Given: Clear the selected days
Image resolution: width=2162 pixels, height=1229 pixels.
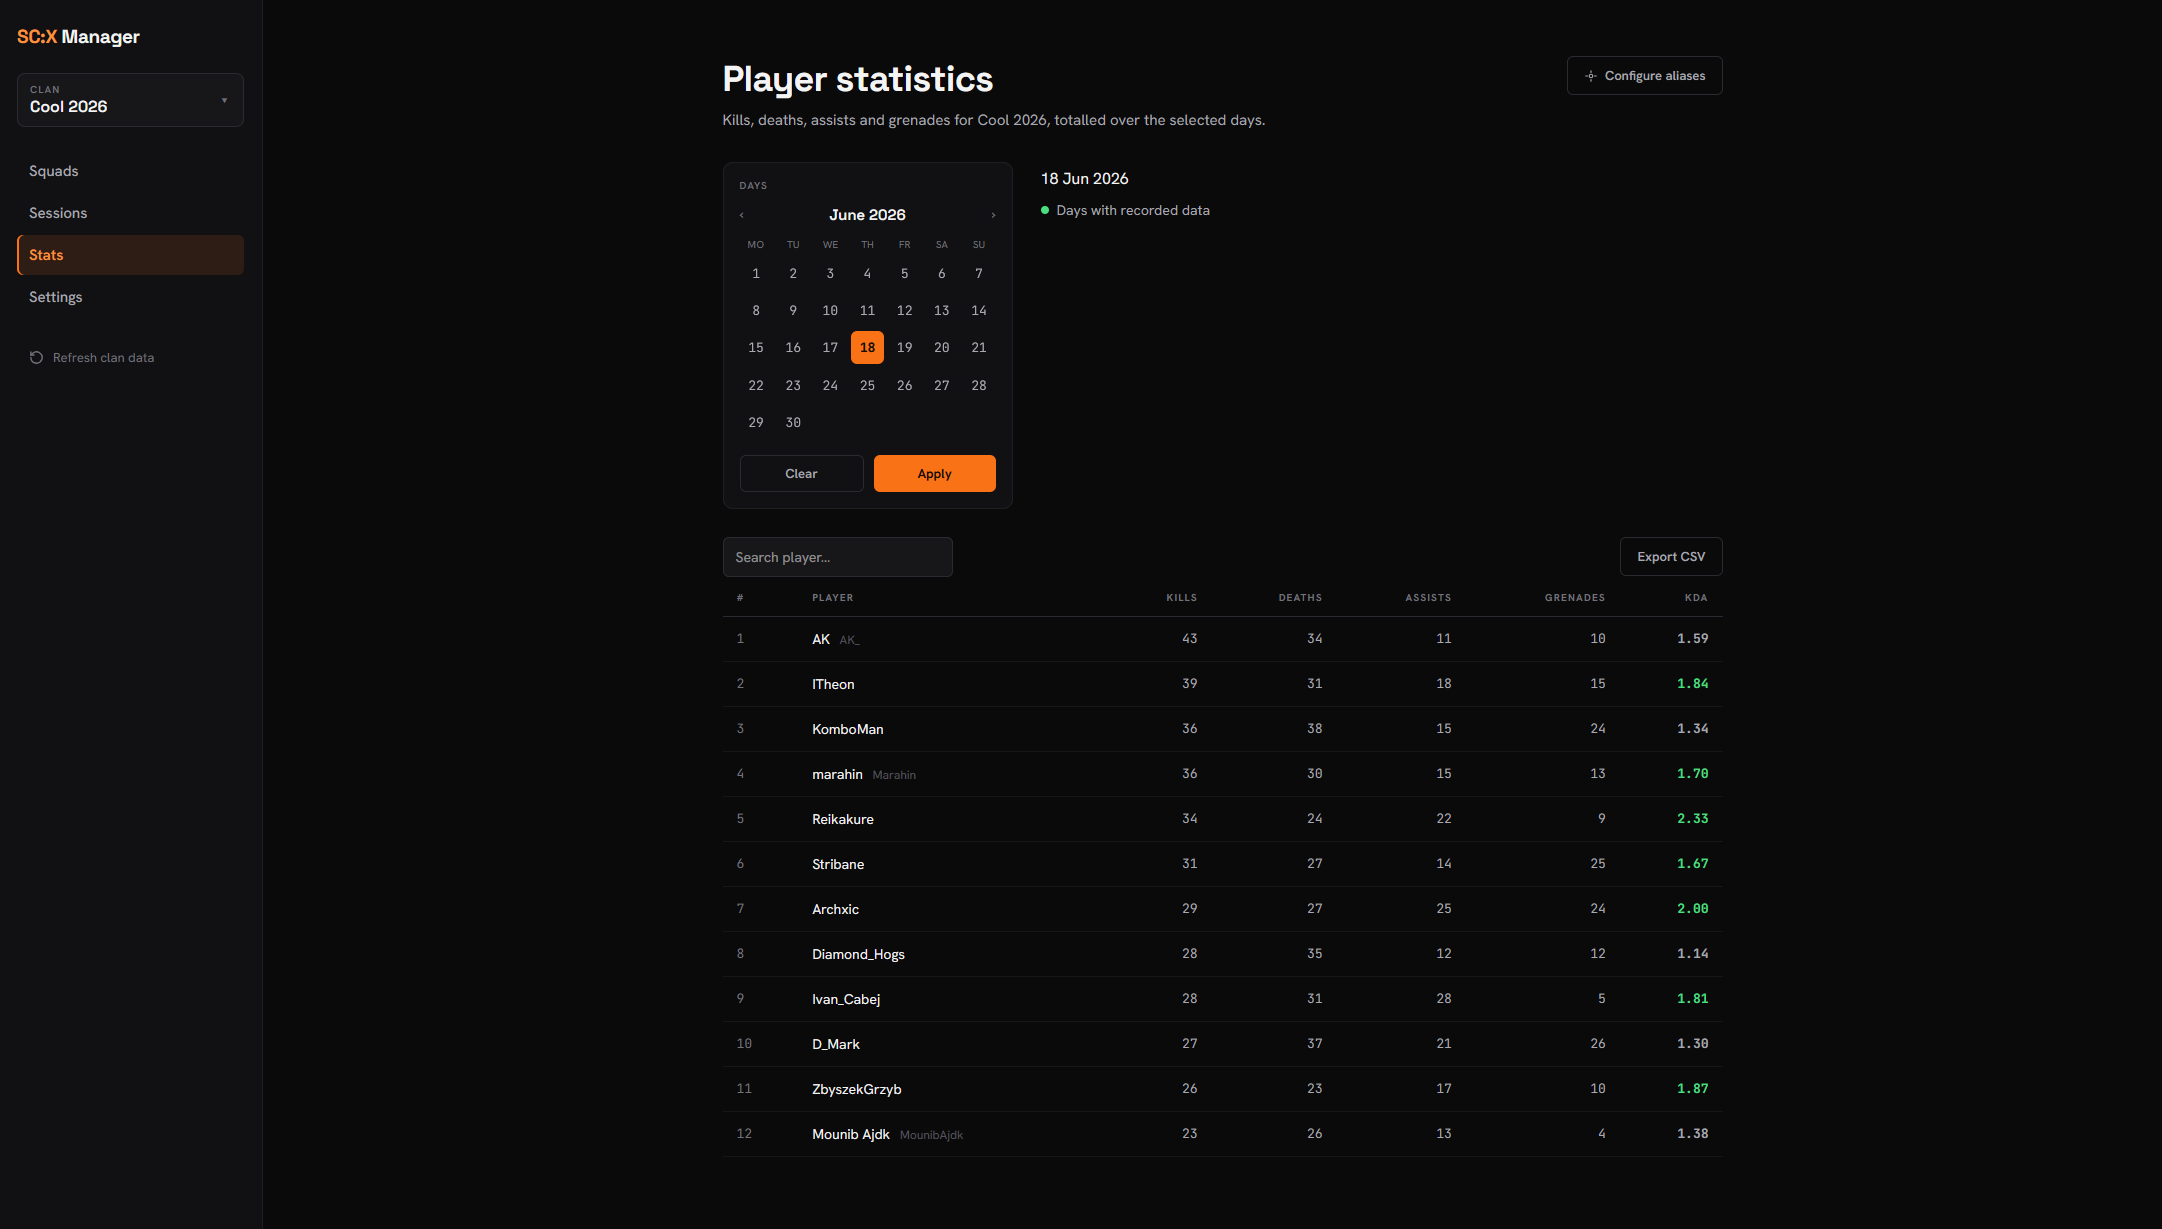Looking at the screenshot, I should [x=801, y=474].
